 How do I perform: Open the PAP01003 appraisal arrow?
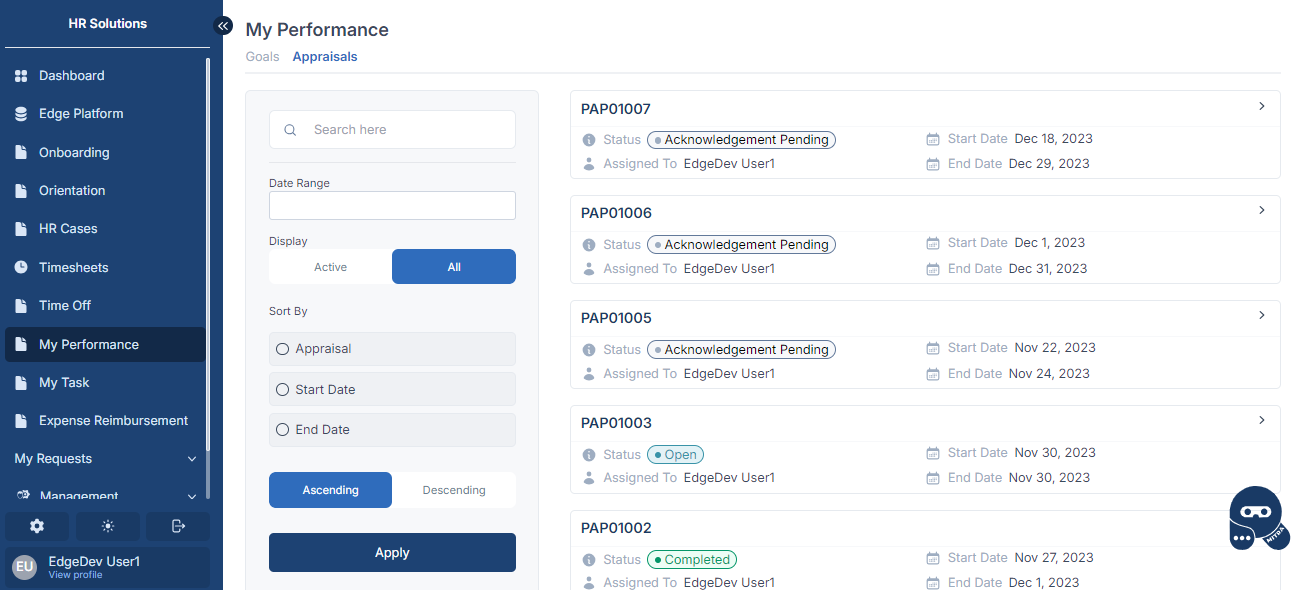click(1262, 420)
